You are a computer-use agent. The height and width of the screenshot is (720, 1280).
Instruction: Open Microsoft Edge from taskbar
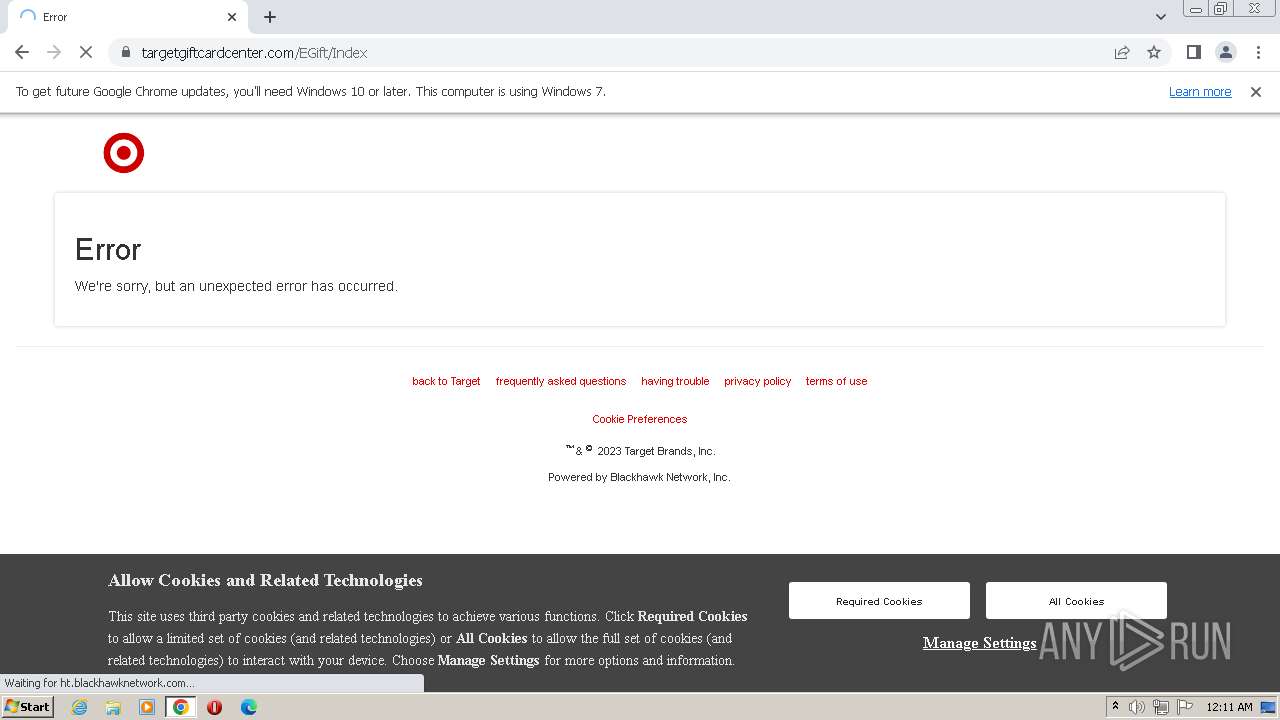point(248,707)
